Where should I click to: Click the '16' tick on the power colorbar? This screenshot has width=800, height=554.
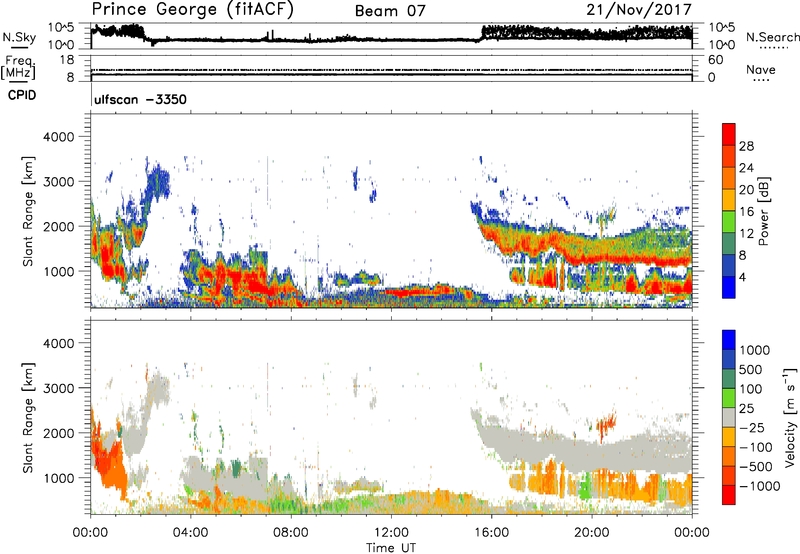(746, 212)
